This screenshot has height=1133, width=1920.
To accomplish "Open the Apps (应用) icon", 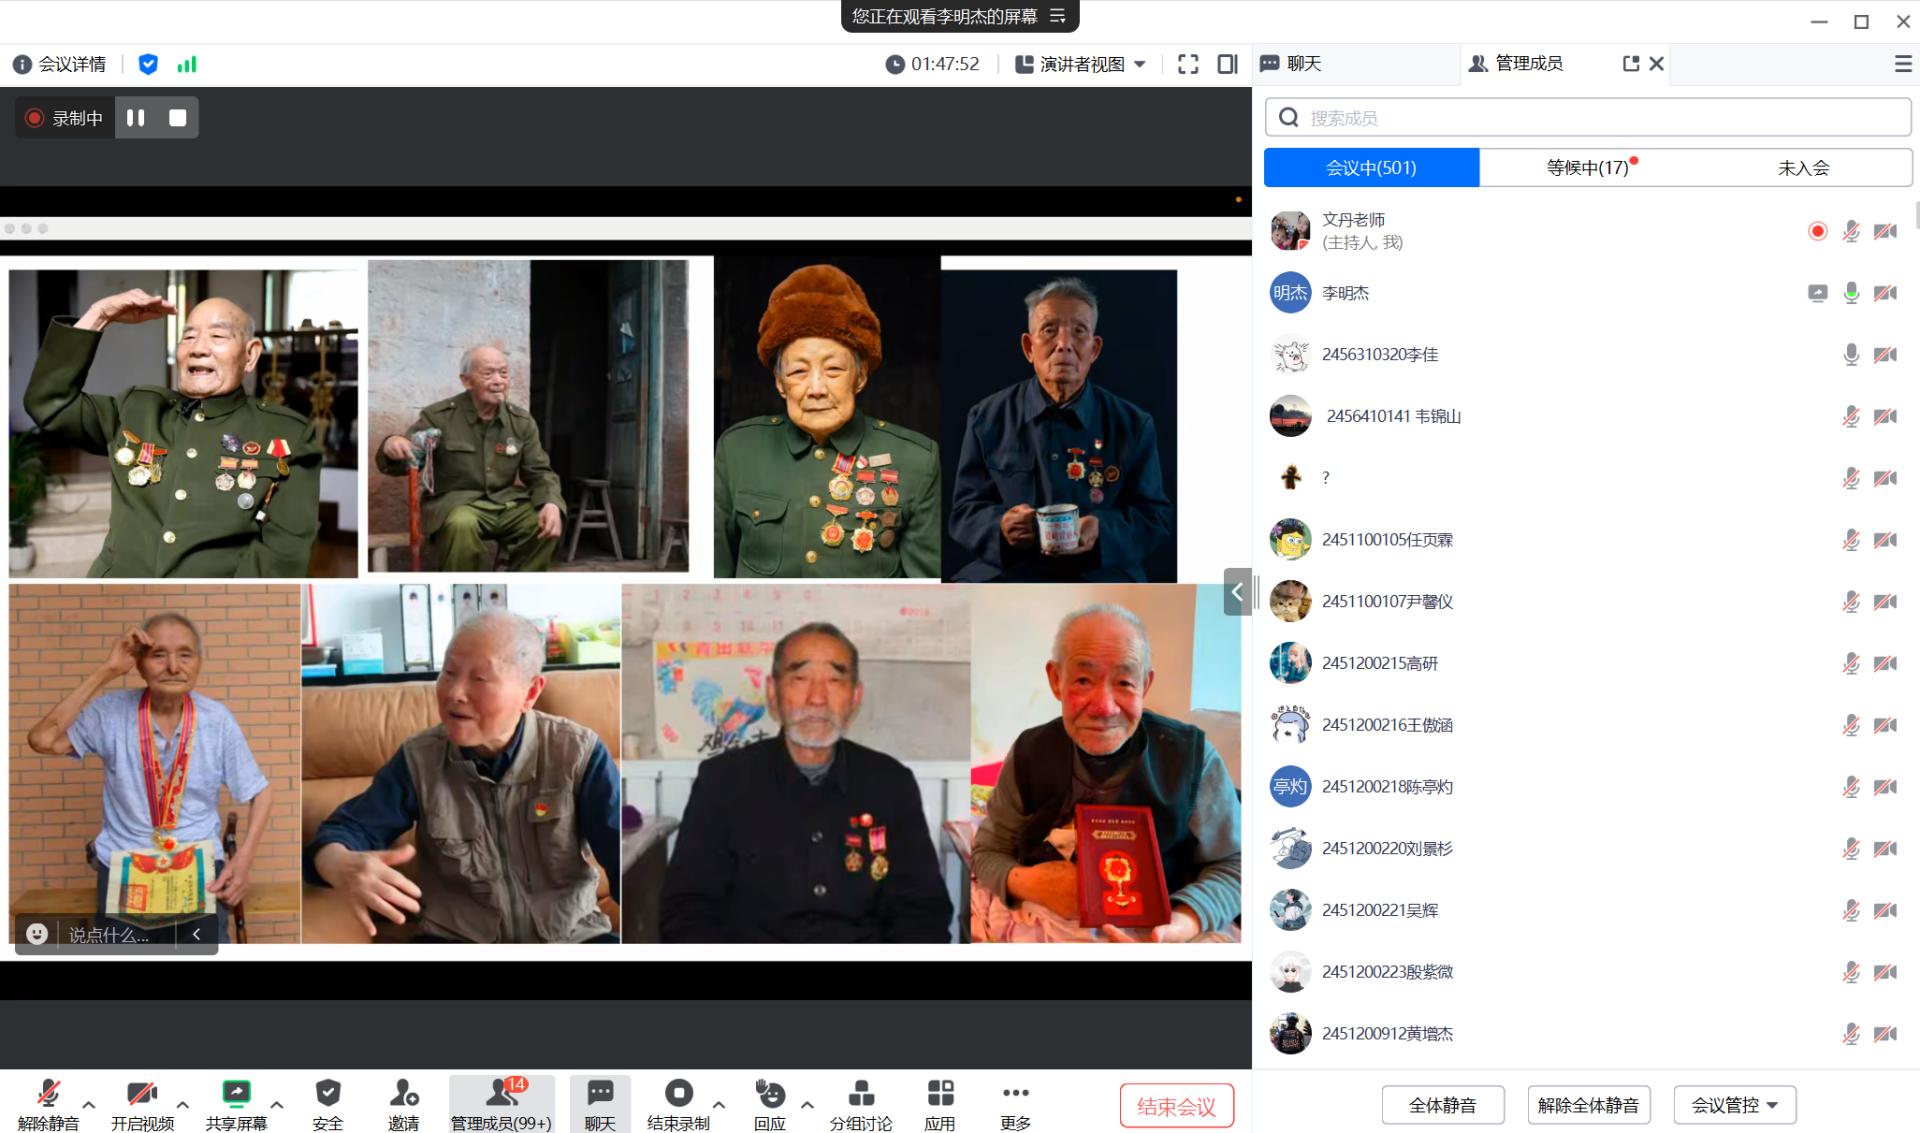I will pos(939,1093).
